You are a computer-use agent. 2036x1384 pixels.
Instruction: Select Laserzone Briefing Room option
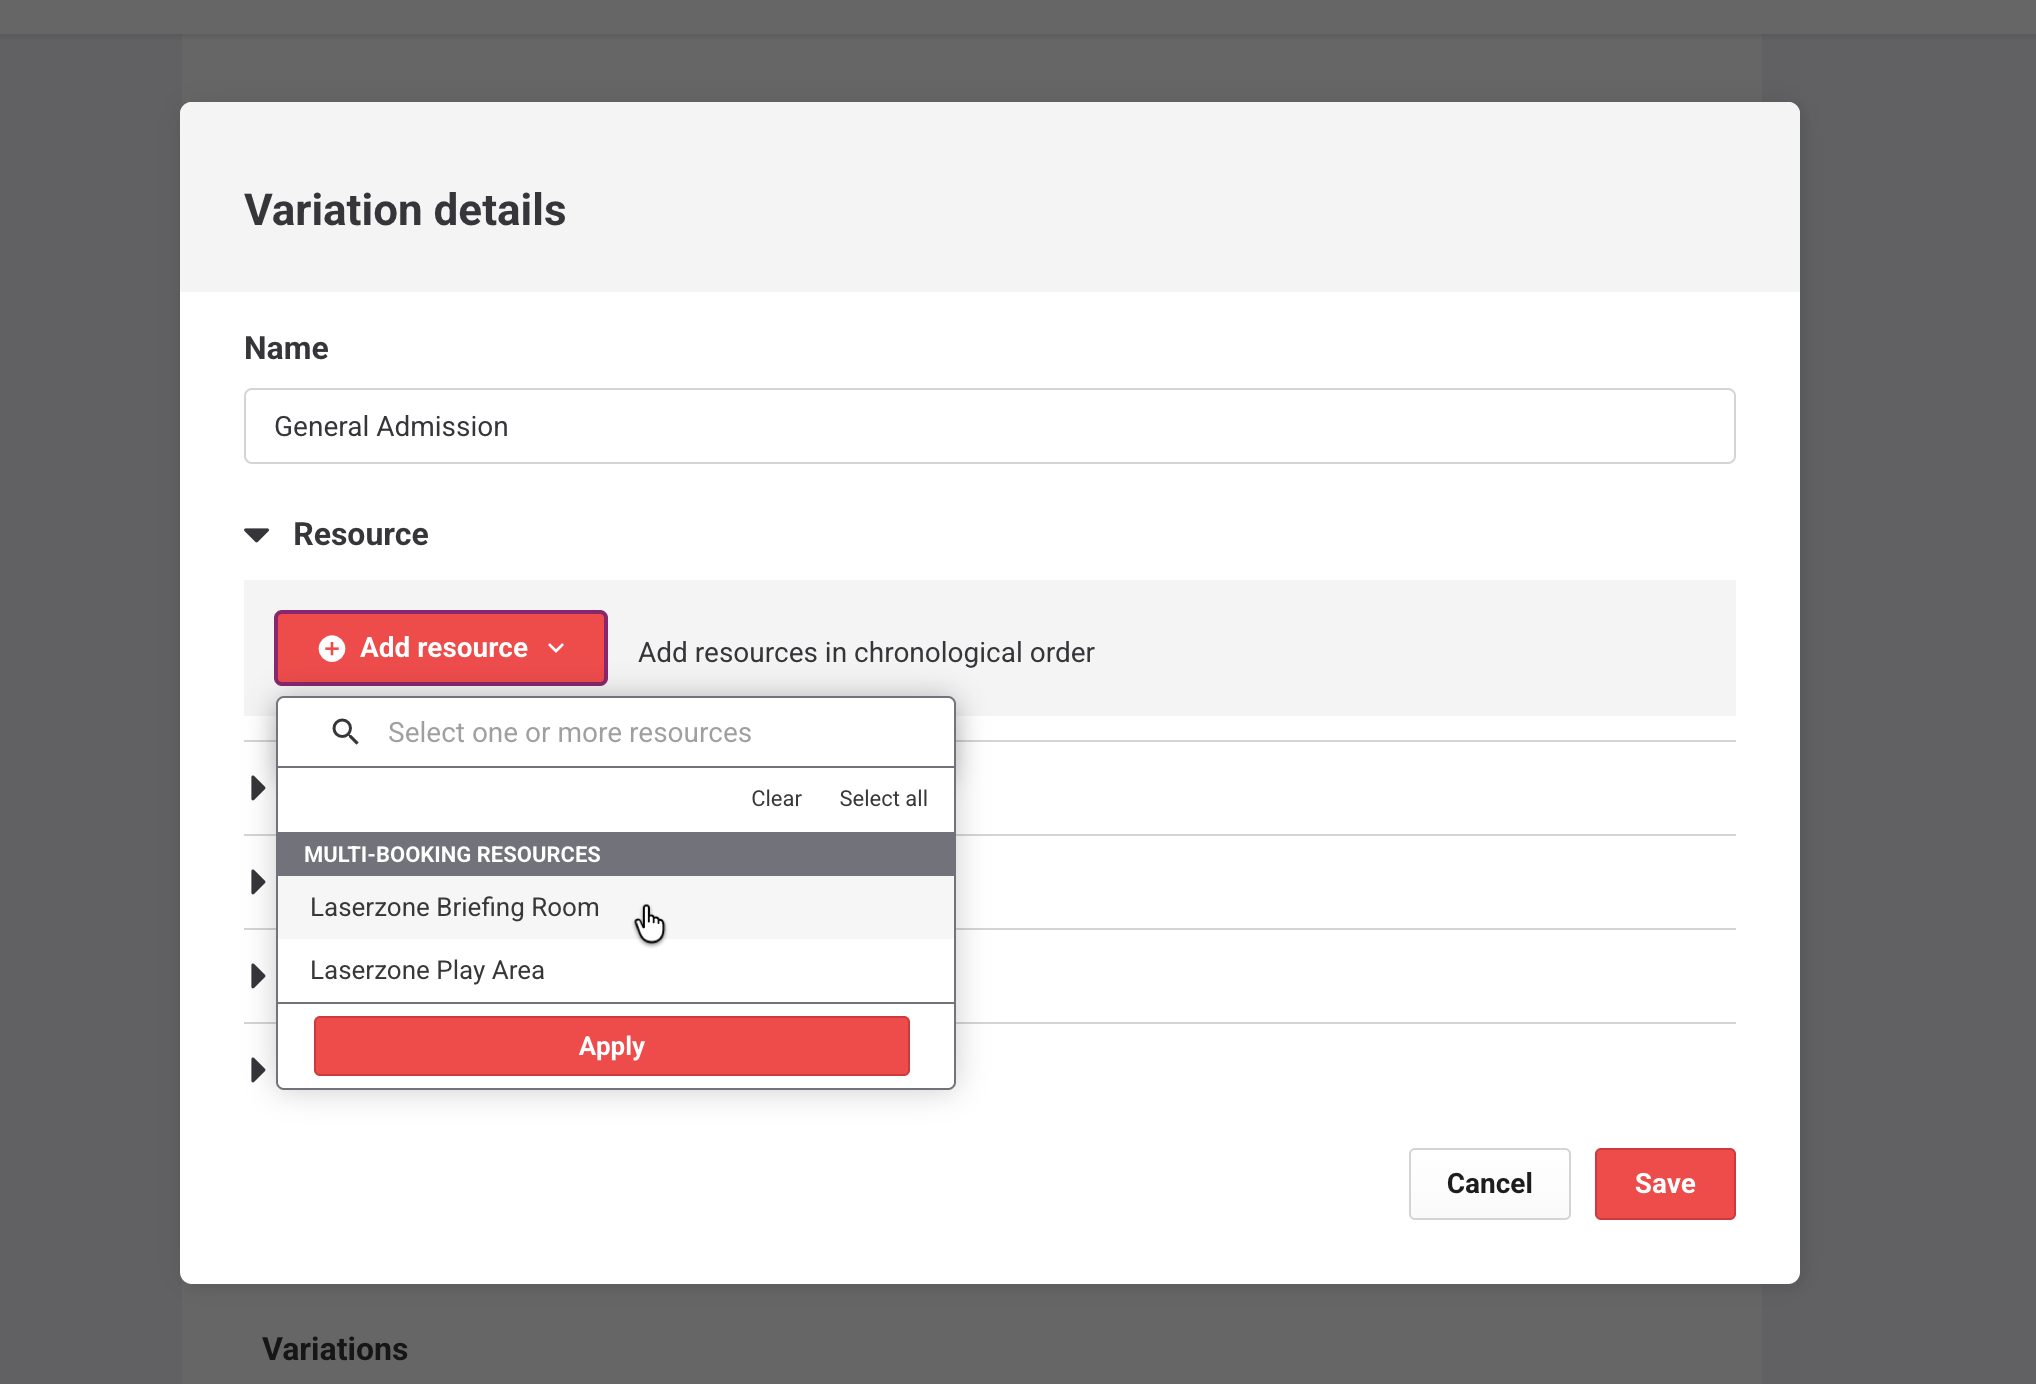[x=455, y=907]
